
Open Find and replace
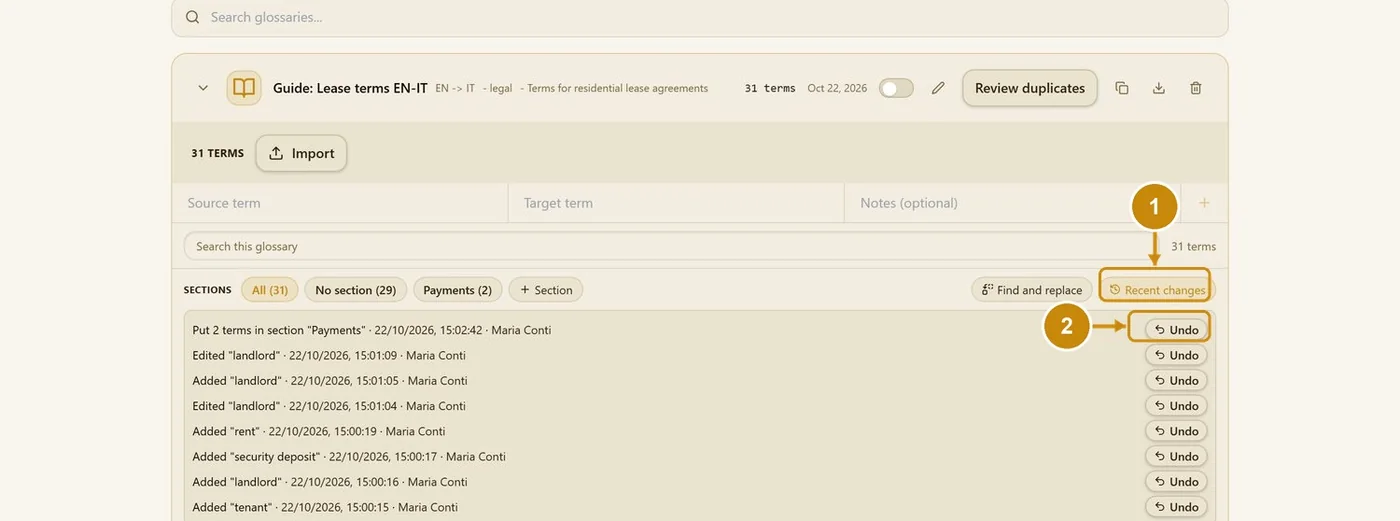click(1032, 290)
